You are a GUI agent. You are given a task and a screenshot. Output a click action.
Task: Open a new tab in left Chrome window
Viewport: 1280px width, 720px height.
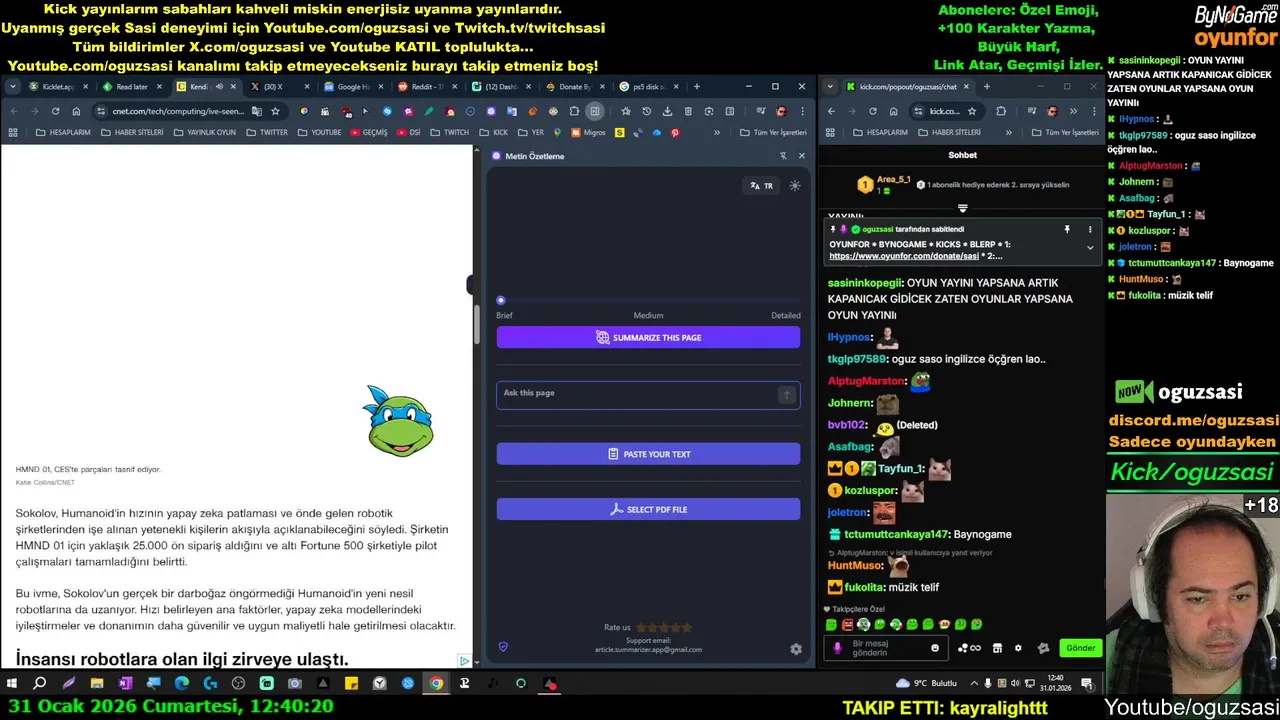click(697, 87)
